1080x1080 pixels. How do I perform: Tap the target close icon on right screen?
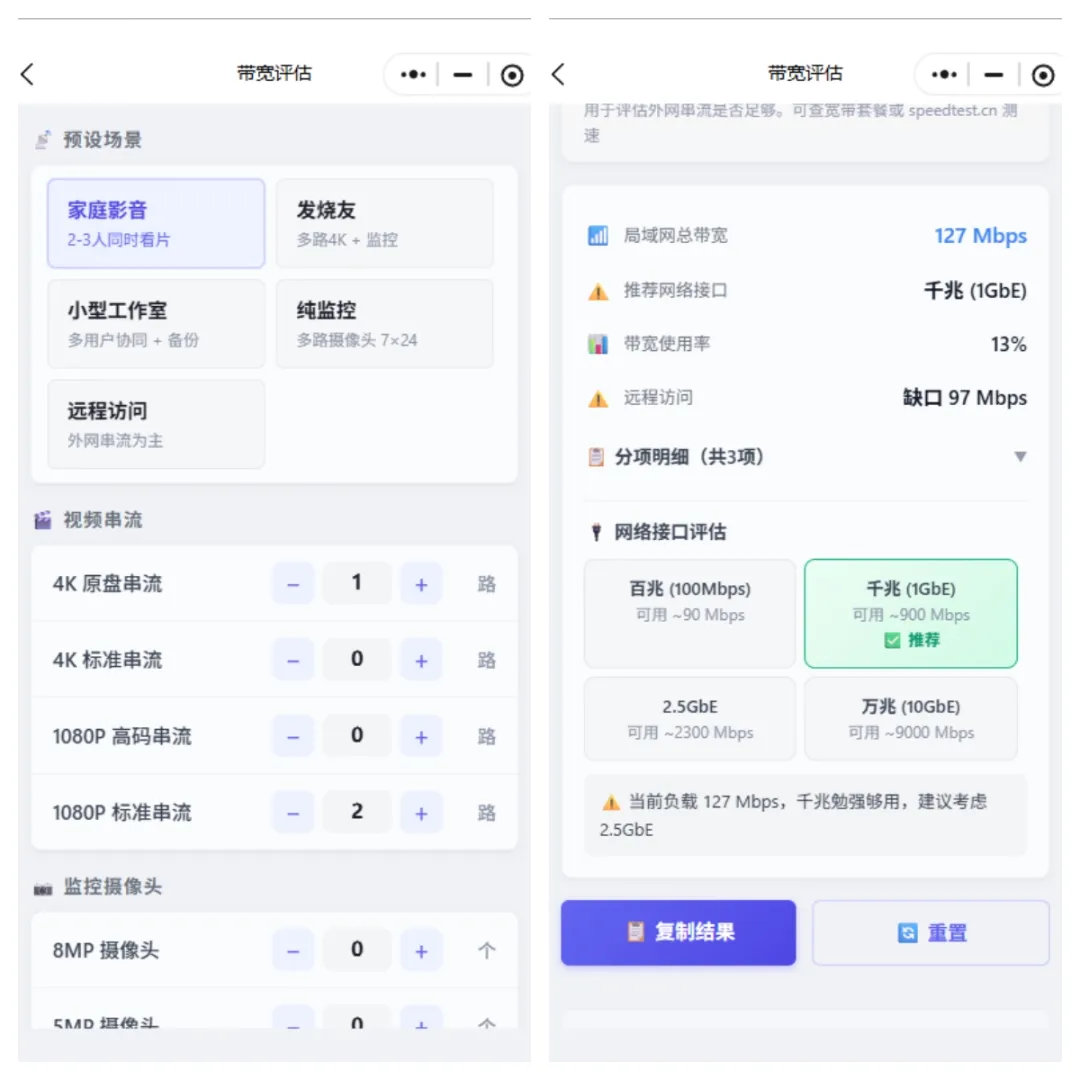tap(1043, 75)
